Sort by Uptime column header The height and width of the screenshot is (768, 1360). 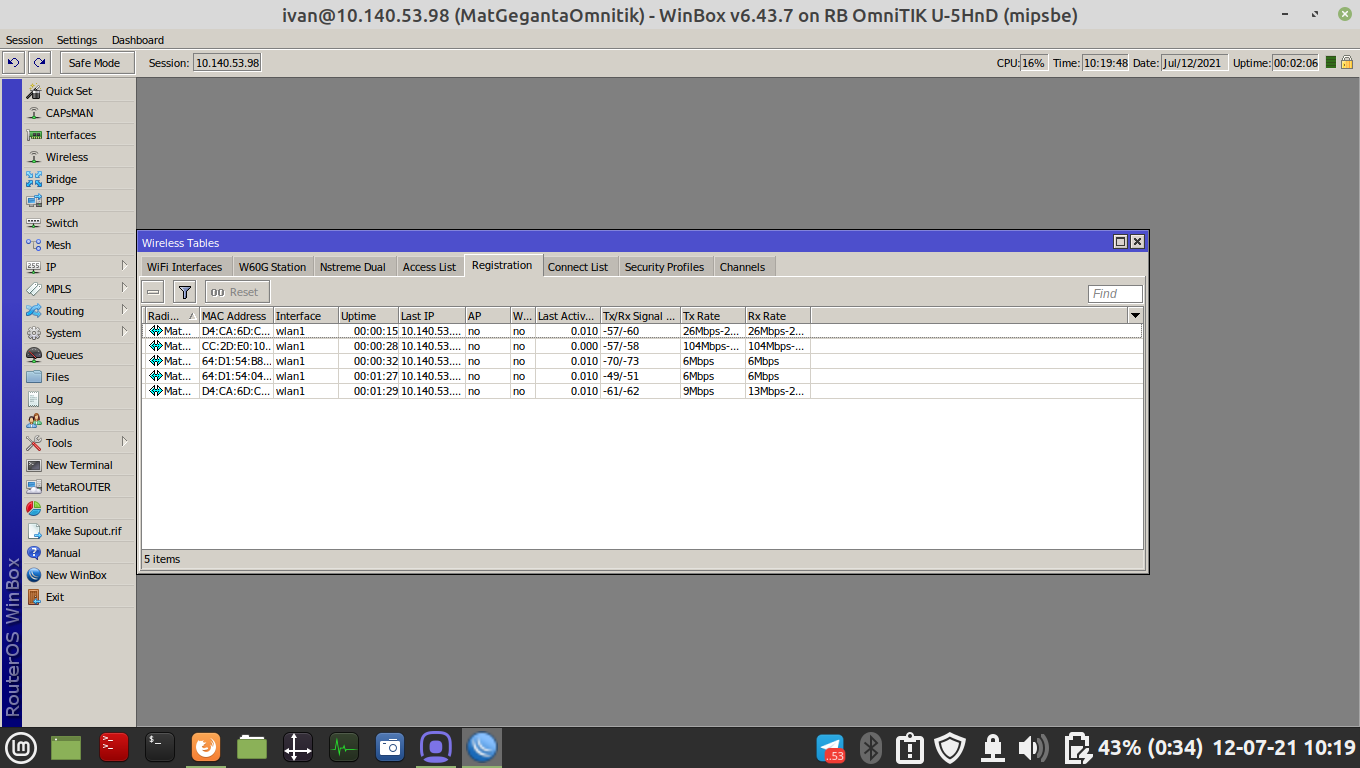[x=368, y=315]
